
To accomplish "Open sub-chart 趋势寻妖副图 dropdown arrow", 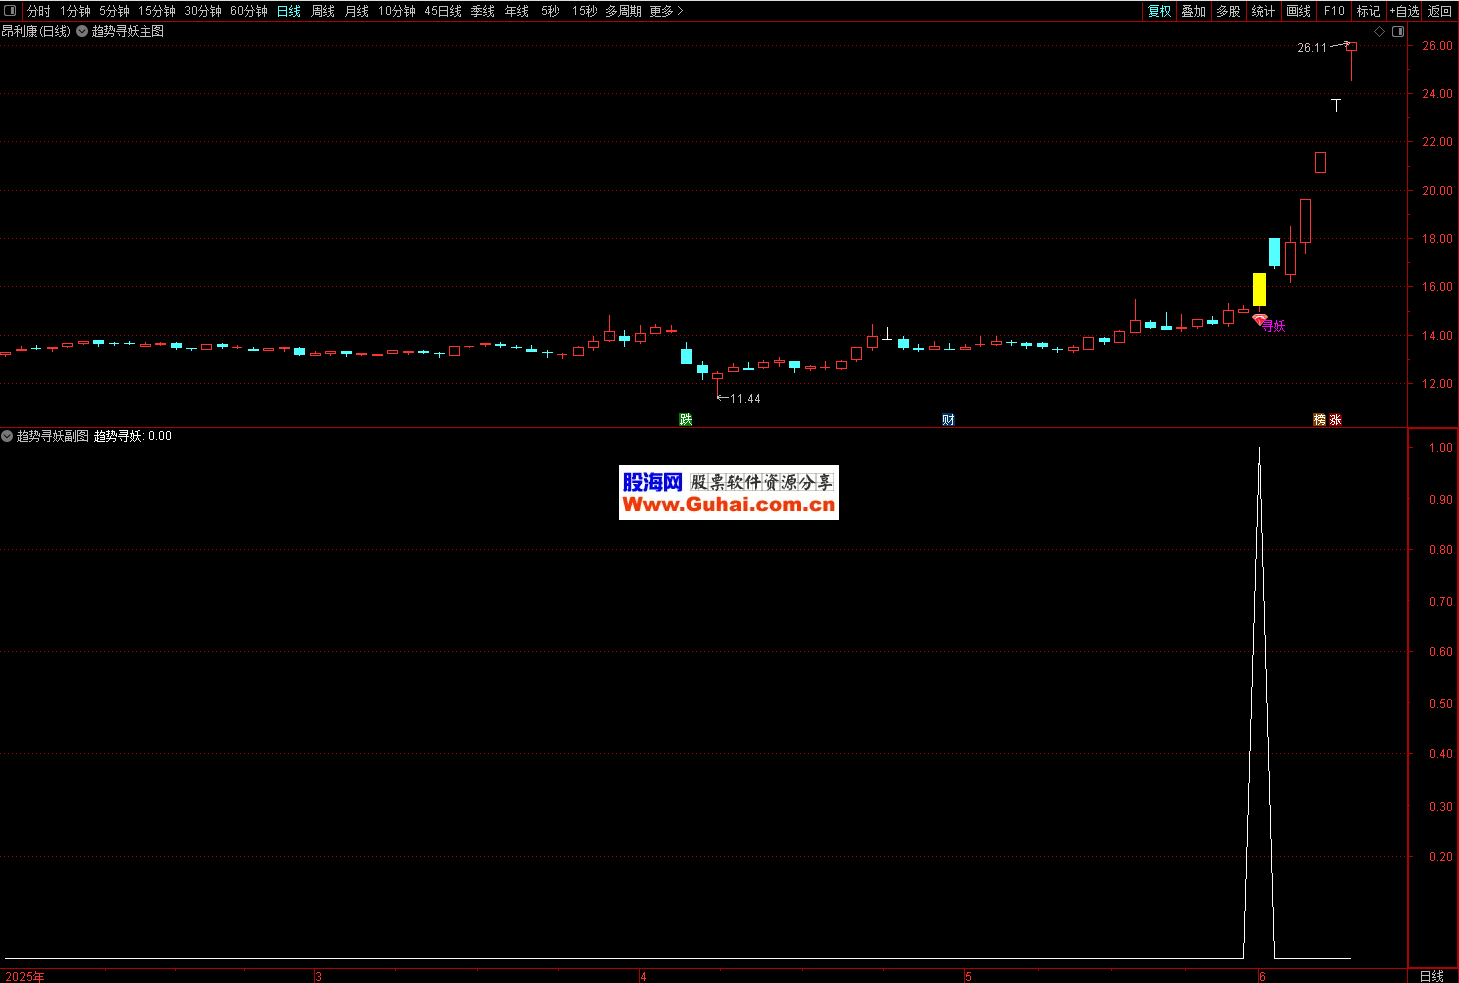I will point(7,436).
